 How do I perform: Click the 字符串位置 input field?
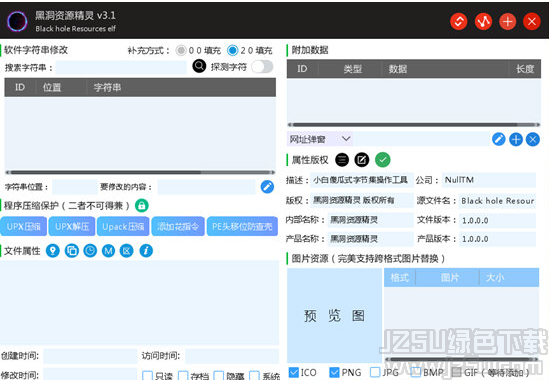(75, 187)
